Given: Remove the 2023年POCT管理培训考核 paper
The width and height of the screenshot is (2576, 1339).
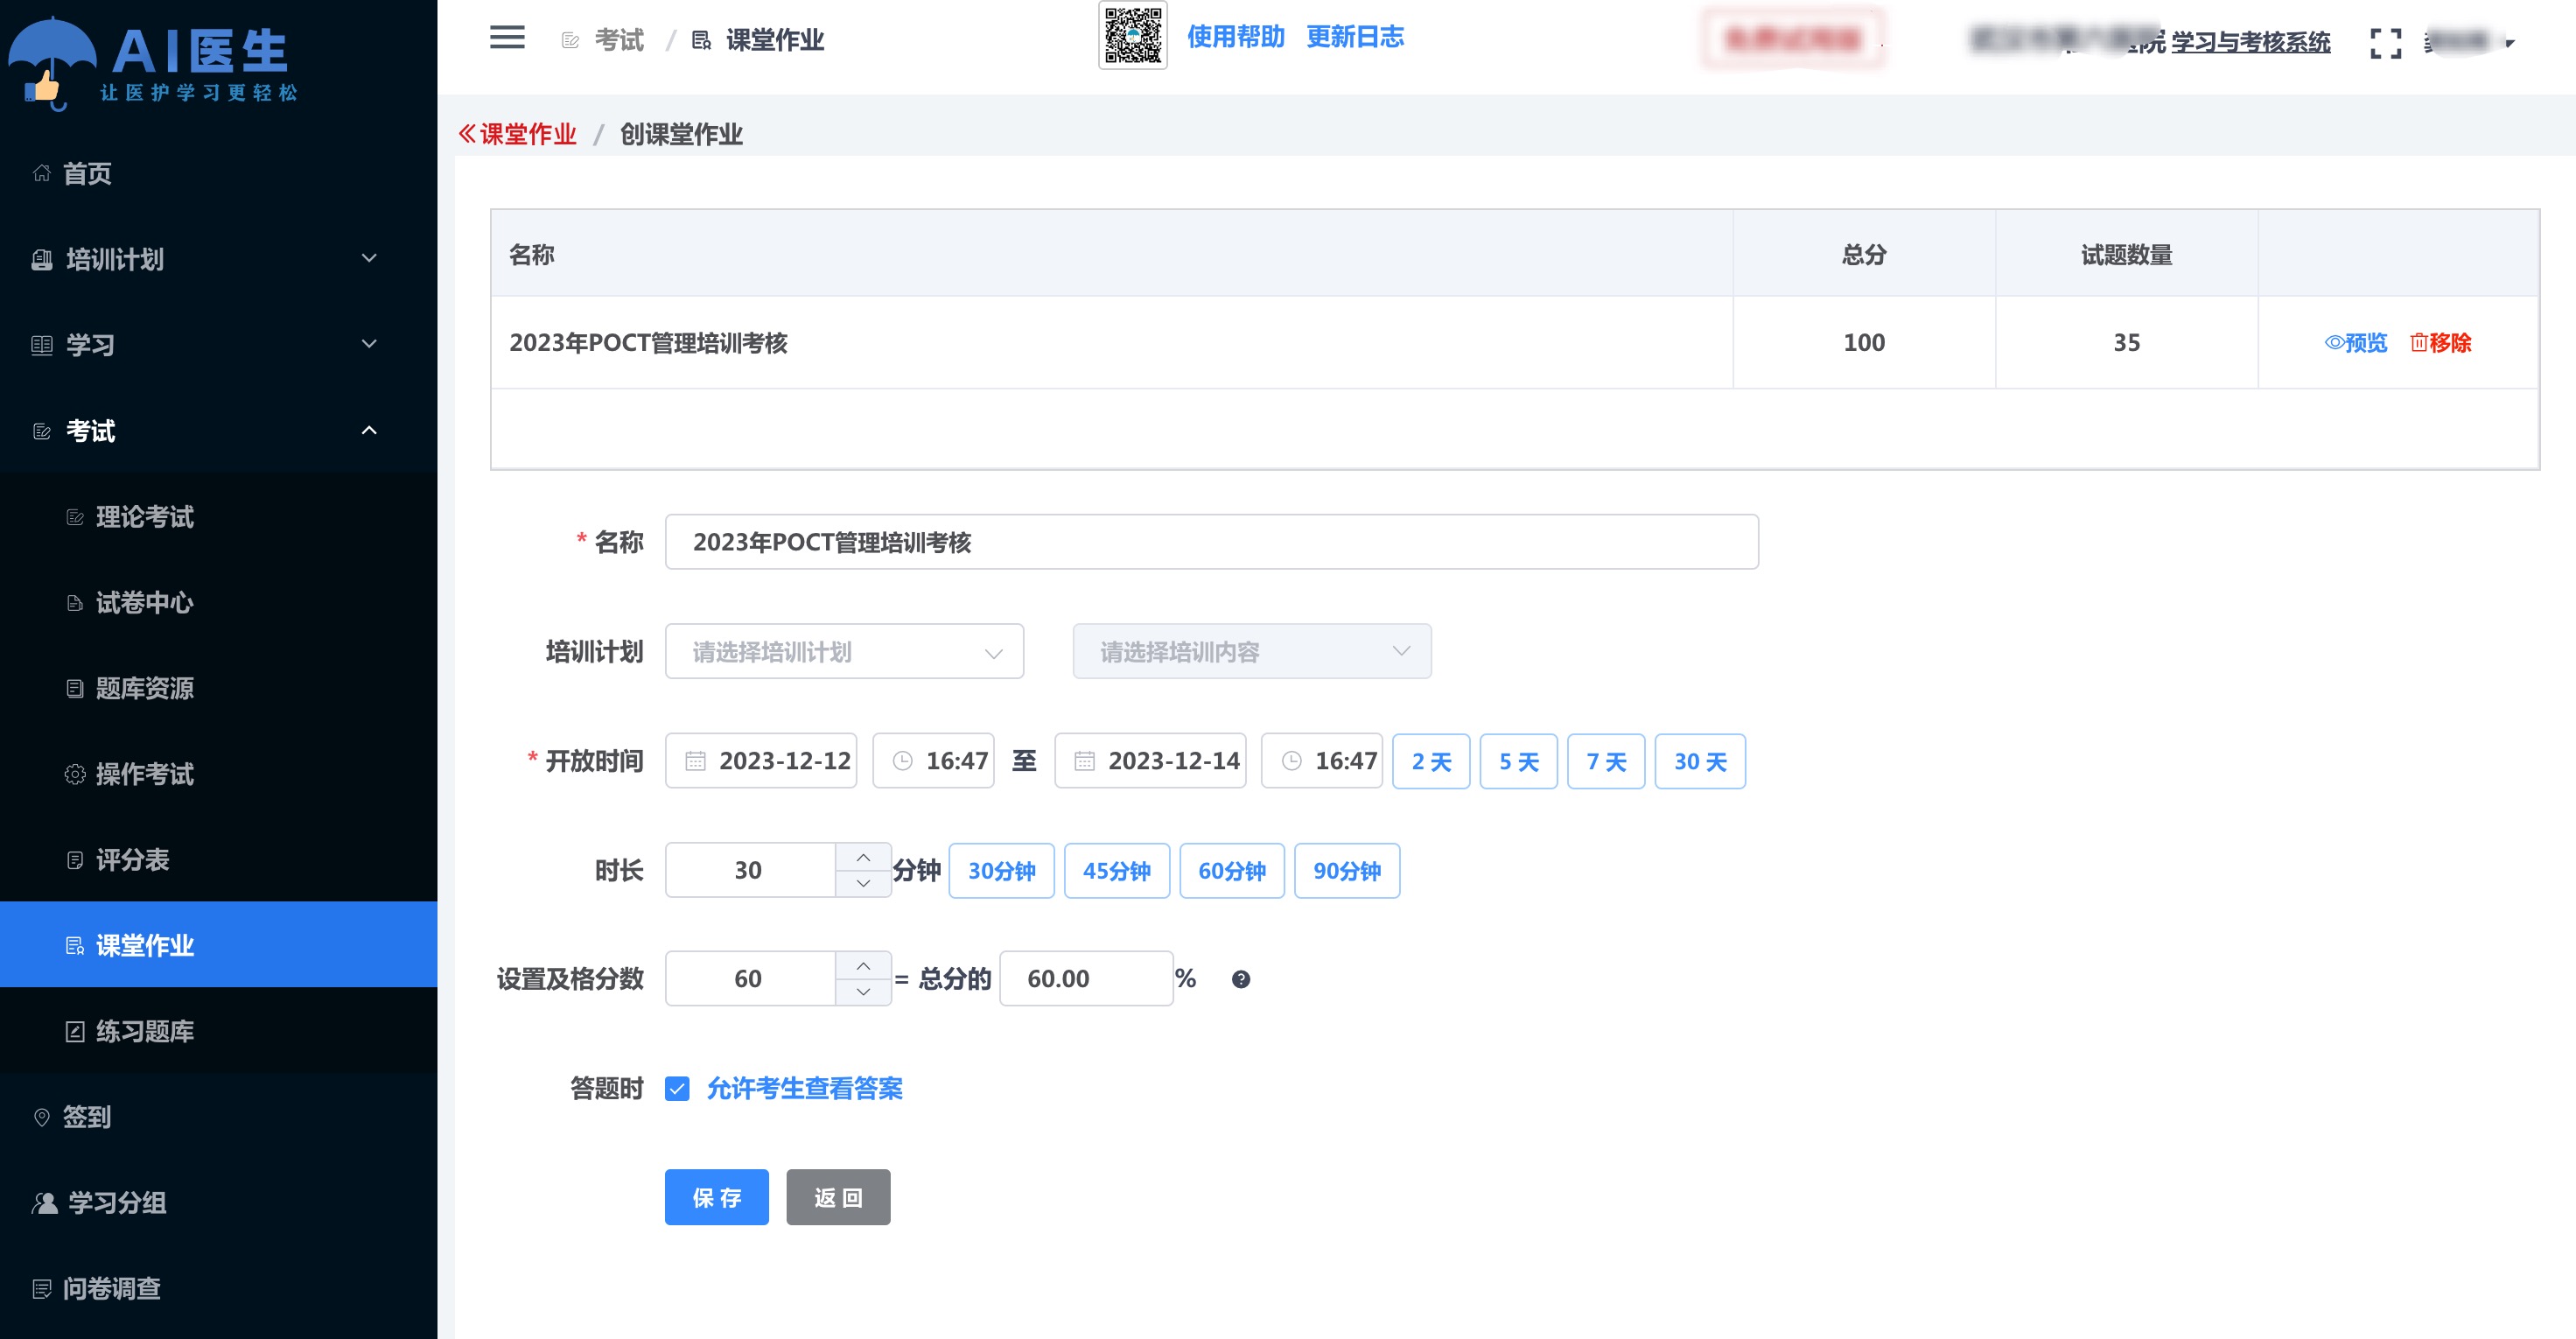Looking at the screenshot, I should (x=2441, y=343).
